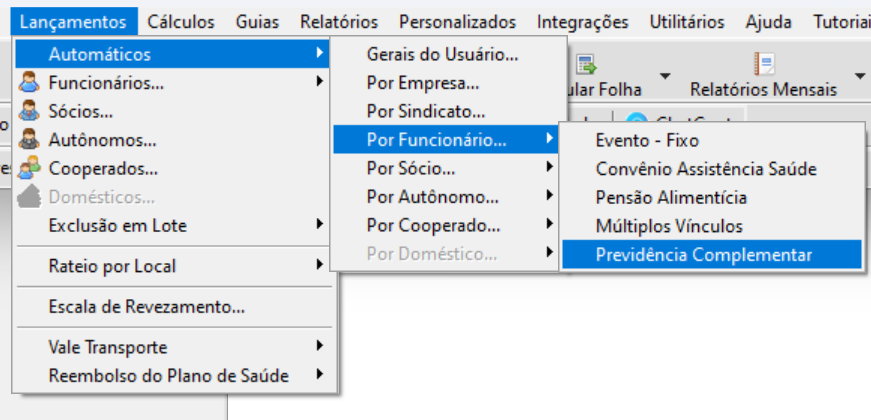Open the Relatórios menu in menu bar
This screenshot has height=420, width=871.
click(x=339, y=22)
